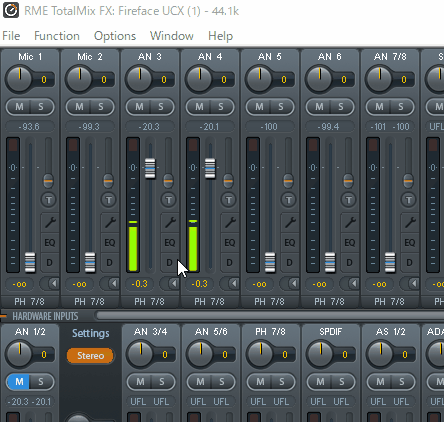The image size is (444, 422).
Task: Open the File menu
Action: [x=11, y=36]
